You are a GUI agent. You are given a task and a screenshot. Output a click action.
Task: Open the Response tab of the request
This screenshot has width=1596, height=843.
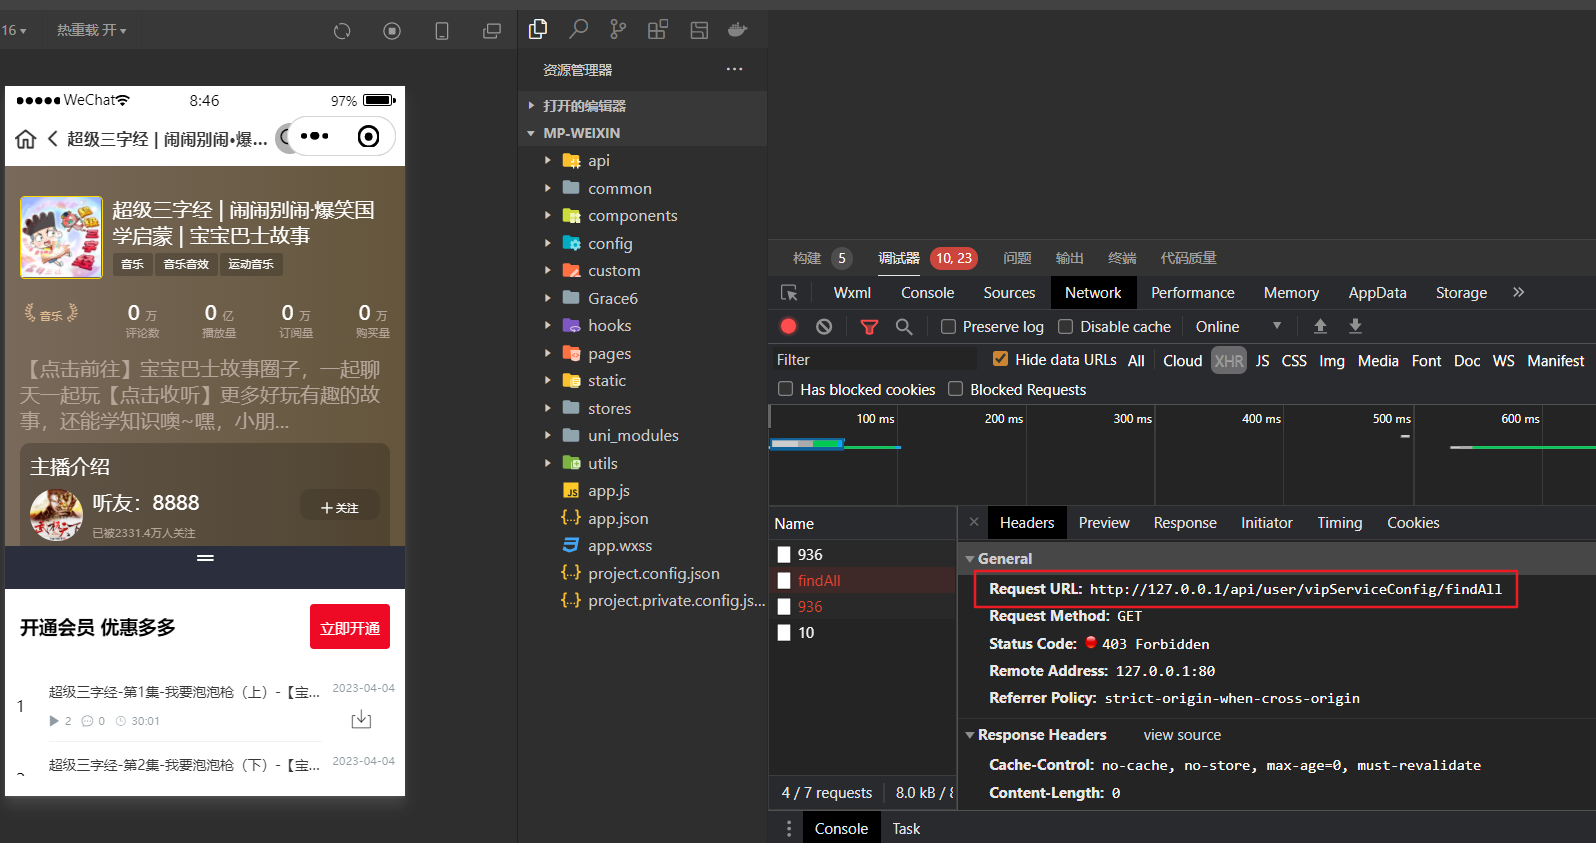1185,523
